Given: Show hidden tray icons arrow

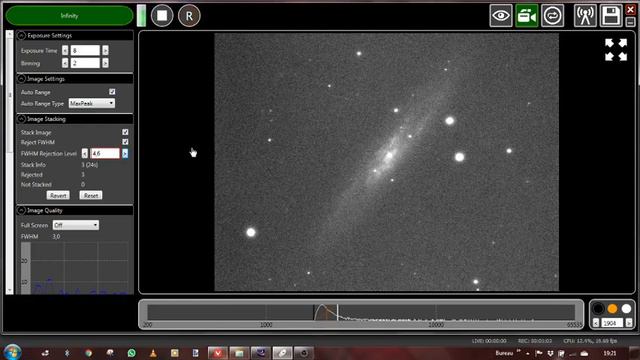Looking at the screenshot, I should pyautogui.click(x=528, y=353).
